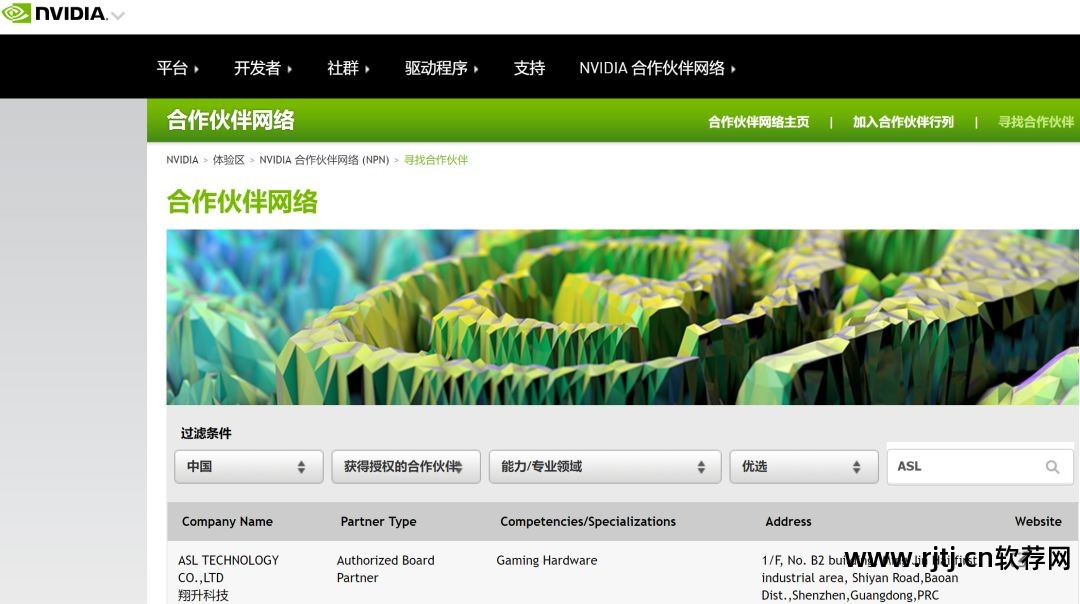
Task: Click the NVIDIA eye logo icon
Action: pyautogui.click(x=16, y=12)
